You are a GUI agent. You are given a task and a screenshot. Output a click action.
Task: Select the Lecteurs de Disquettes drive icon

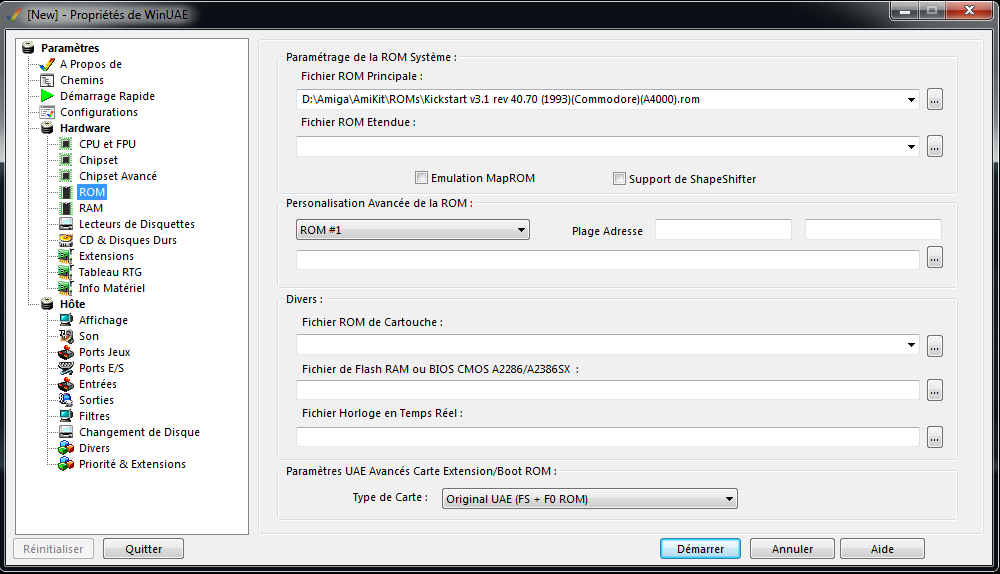click(66, 224)
